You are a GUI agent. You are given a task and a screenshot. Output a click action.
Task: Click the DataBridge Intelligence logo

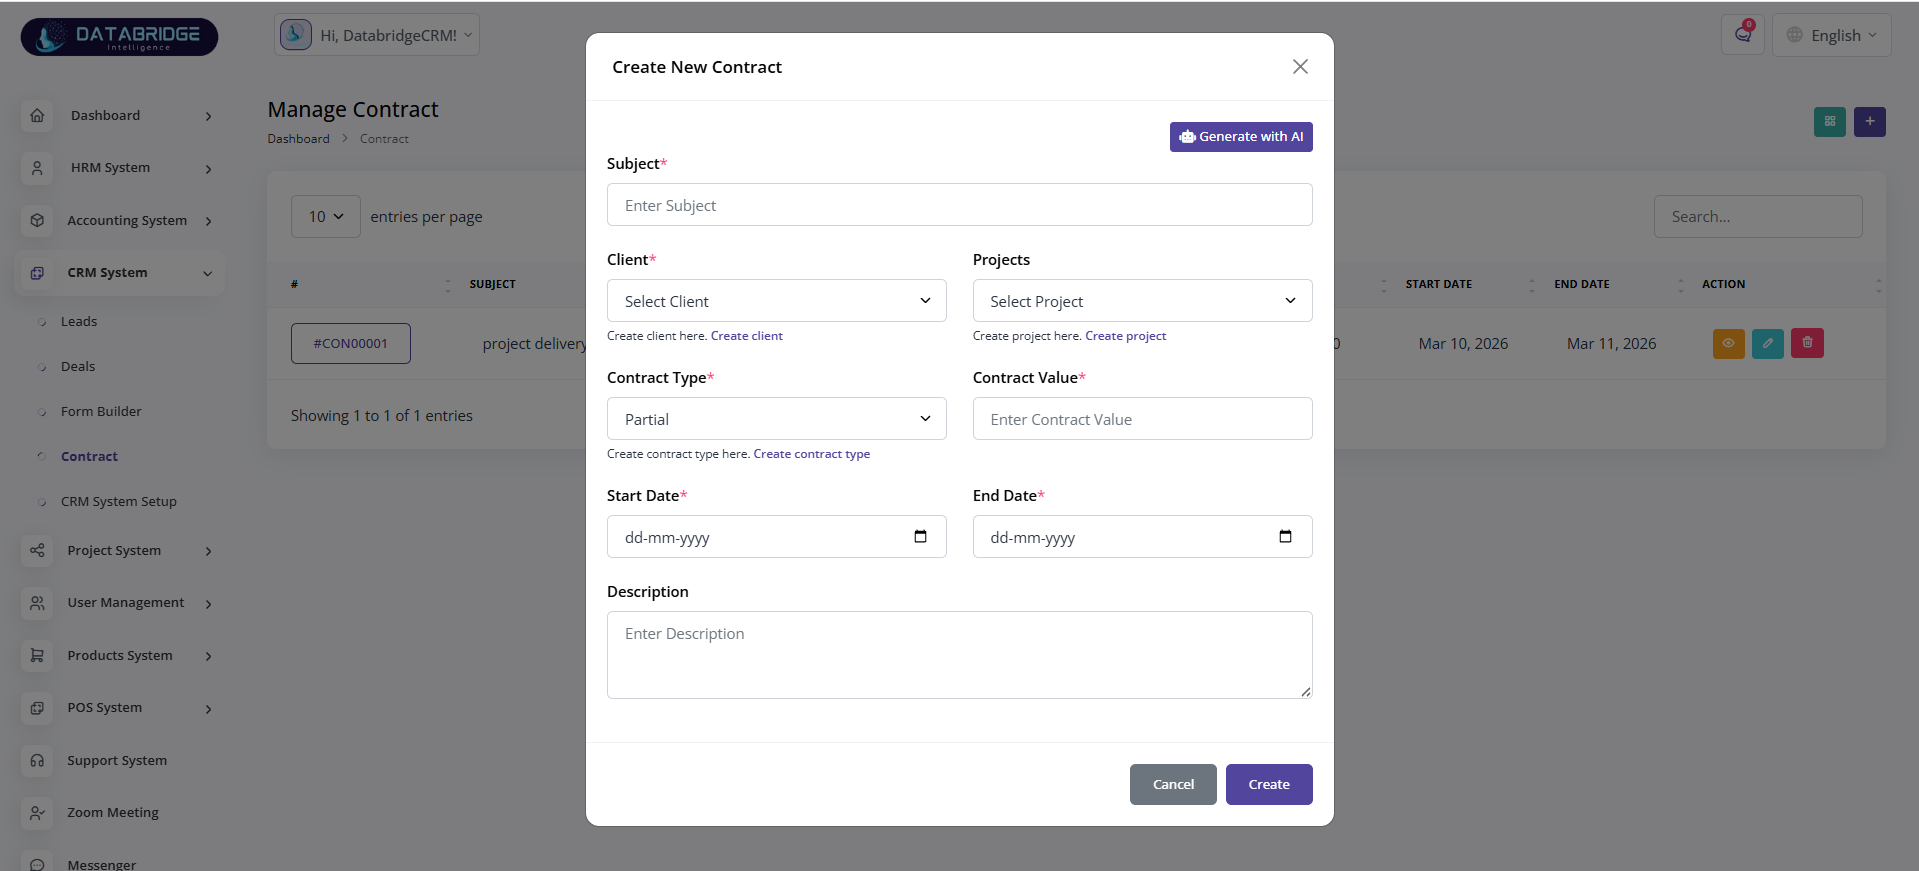point(119,37)
